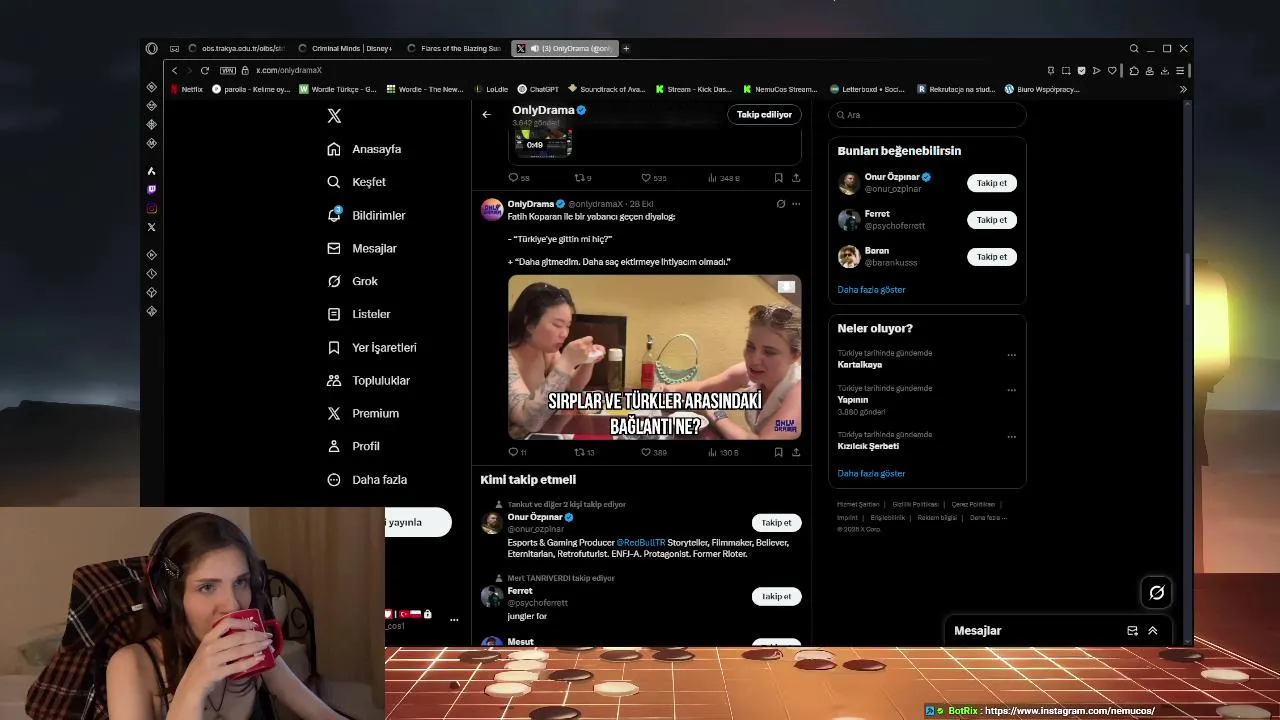Open Letterboxd bookmark
Viewport: 1280px width, 720px height.
[x=867, y=89]
